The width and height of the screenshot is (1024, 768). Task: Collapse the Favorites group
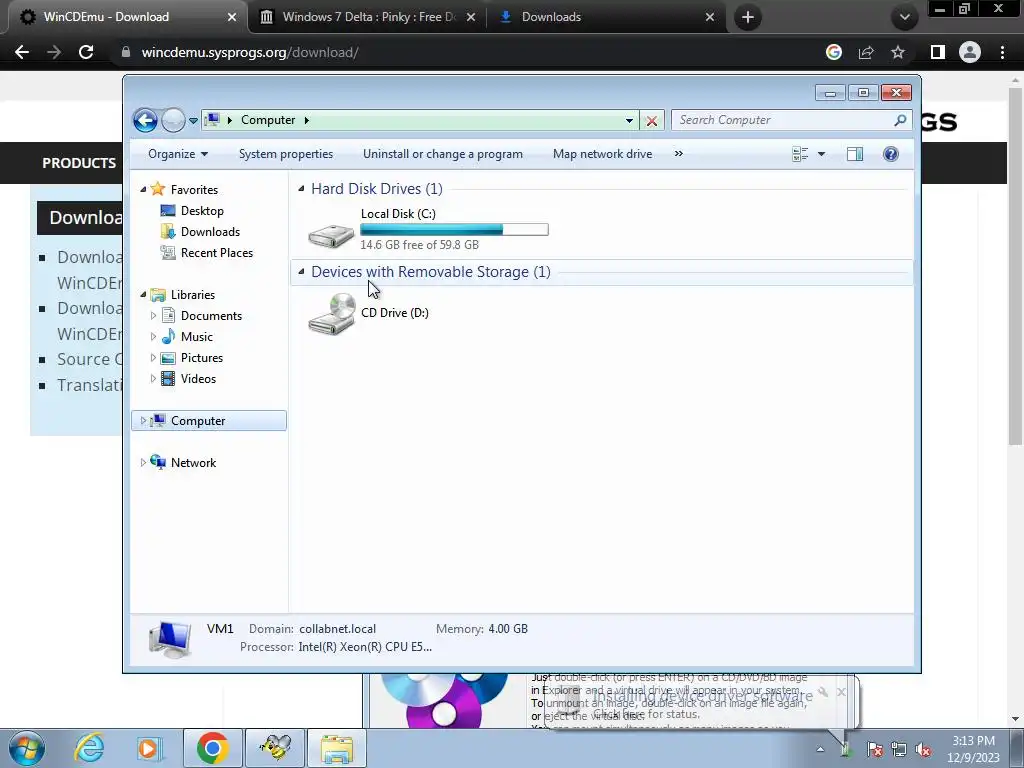coord(143,189)
